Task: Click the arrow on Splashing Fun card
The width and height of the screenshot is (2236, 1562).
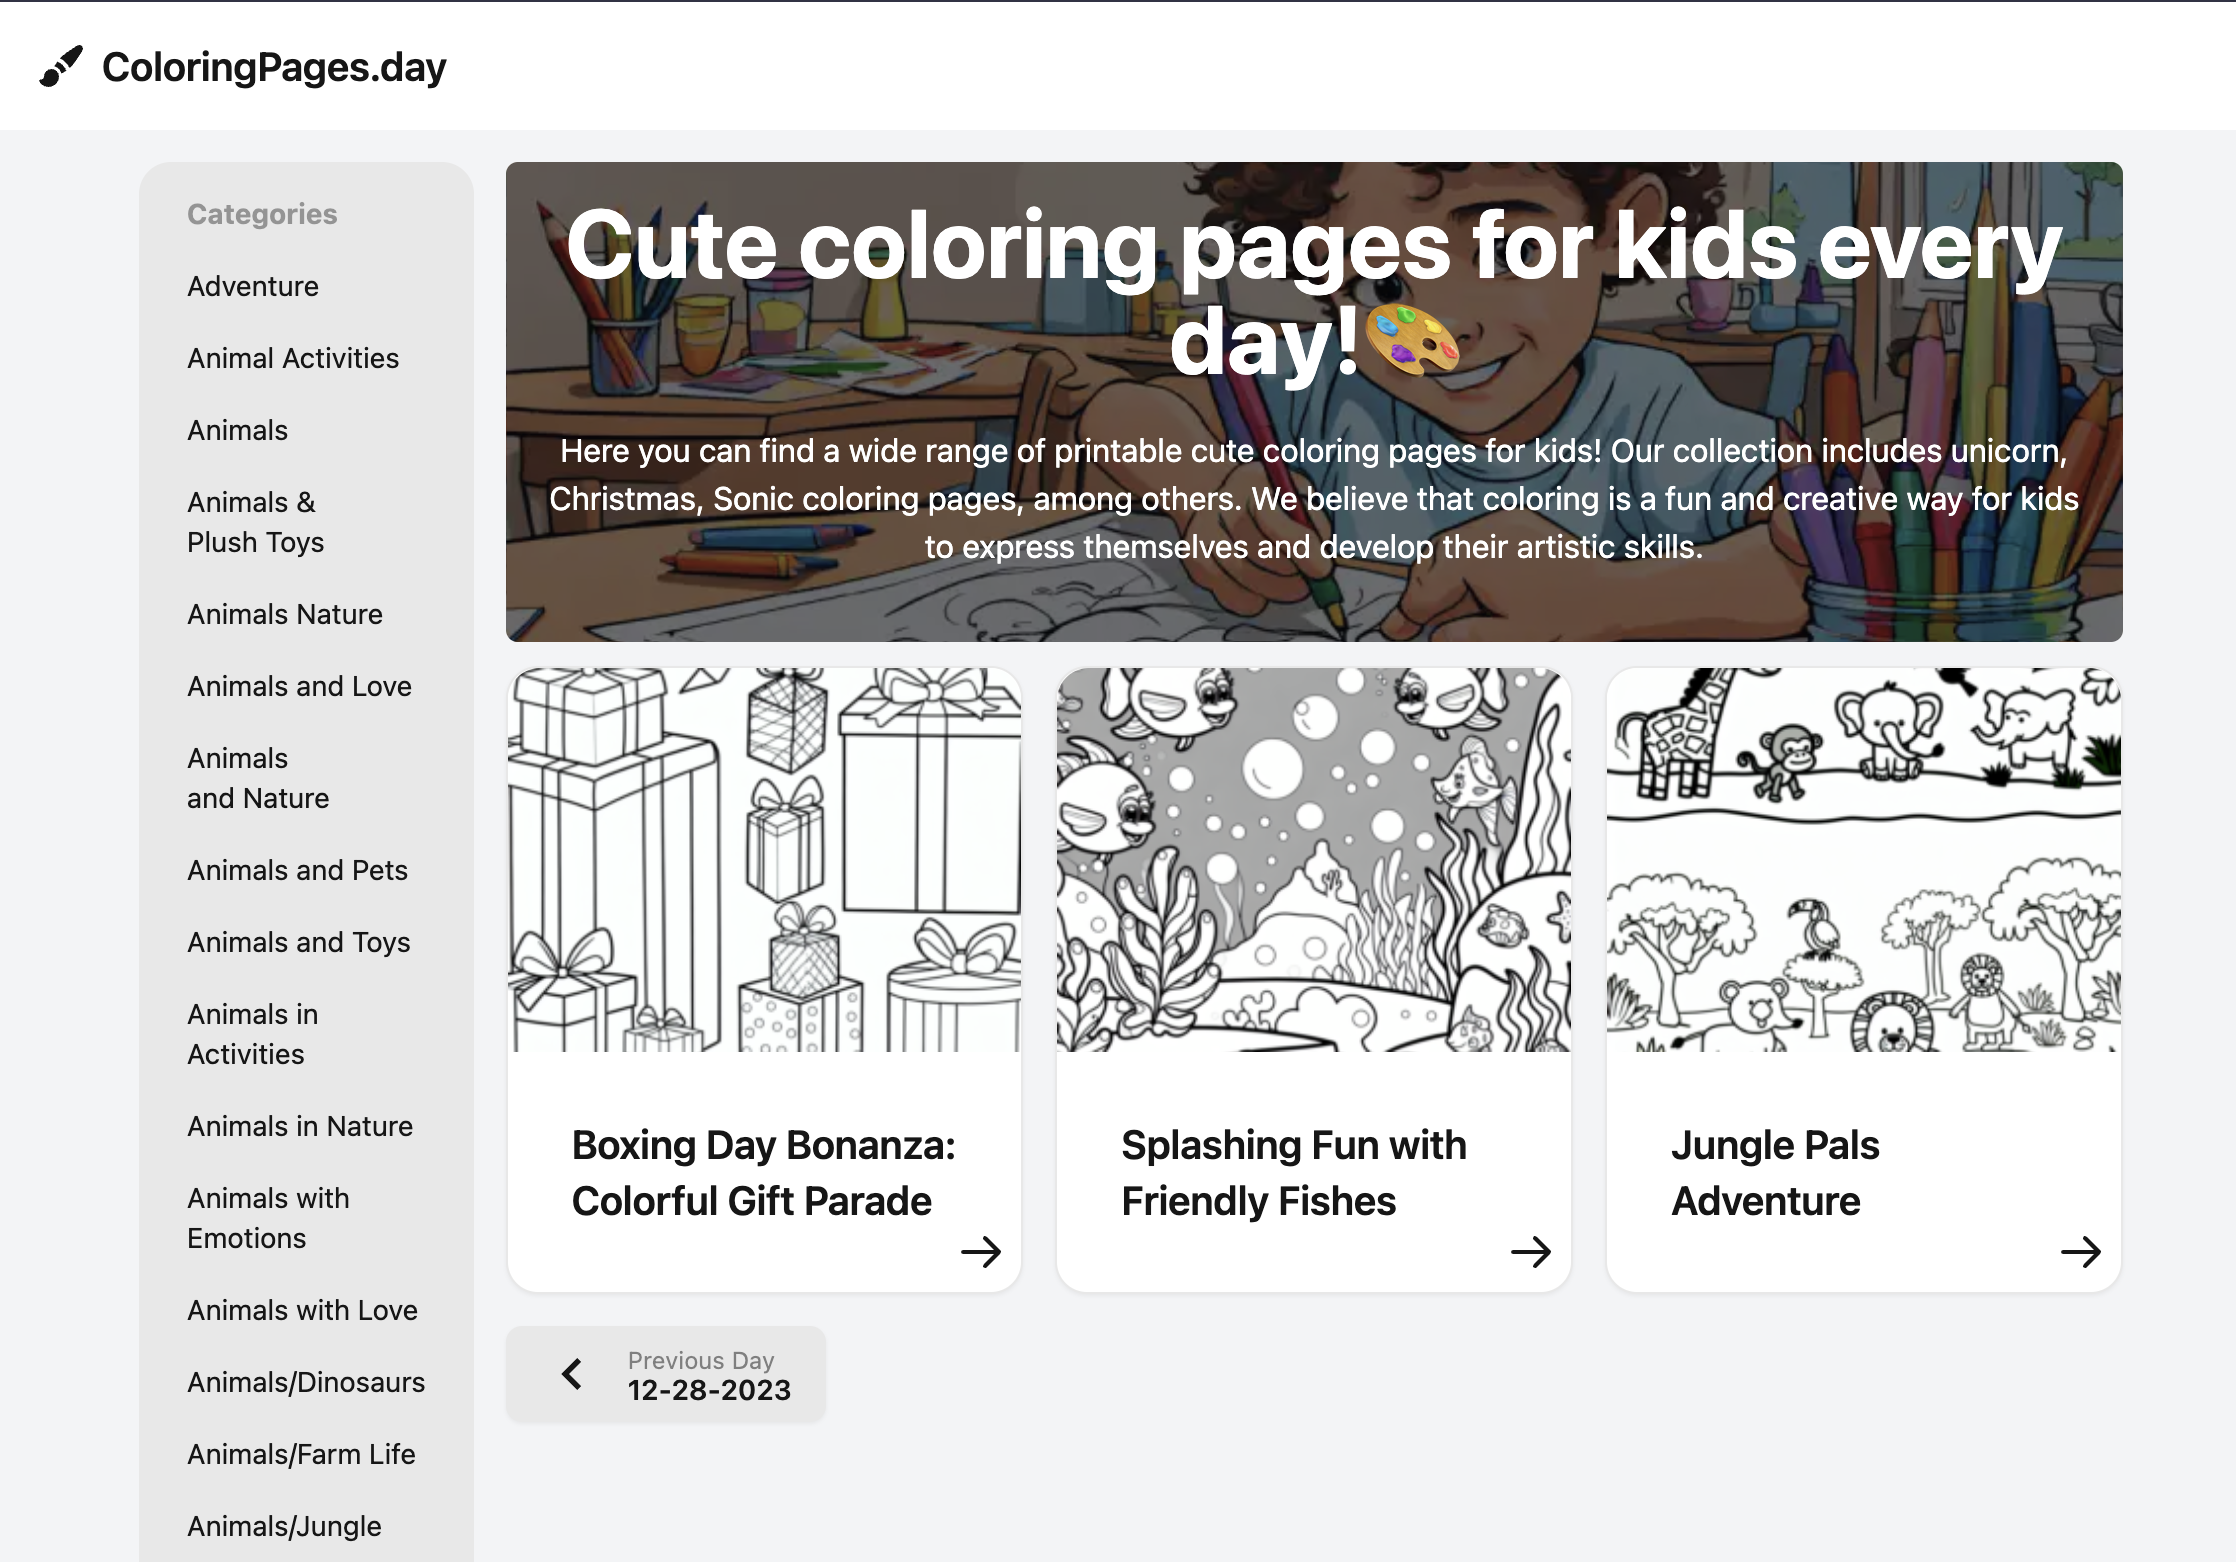Action: [x=1530, y=1251]
